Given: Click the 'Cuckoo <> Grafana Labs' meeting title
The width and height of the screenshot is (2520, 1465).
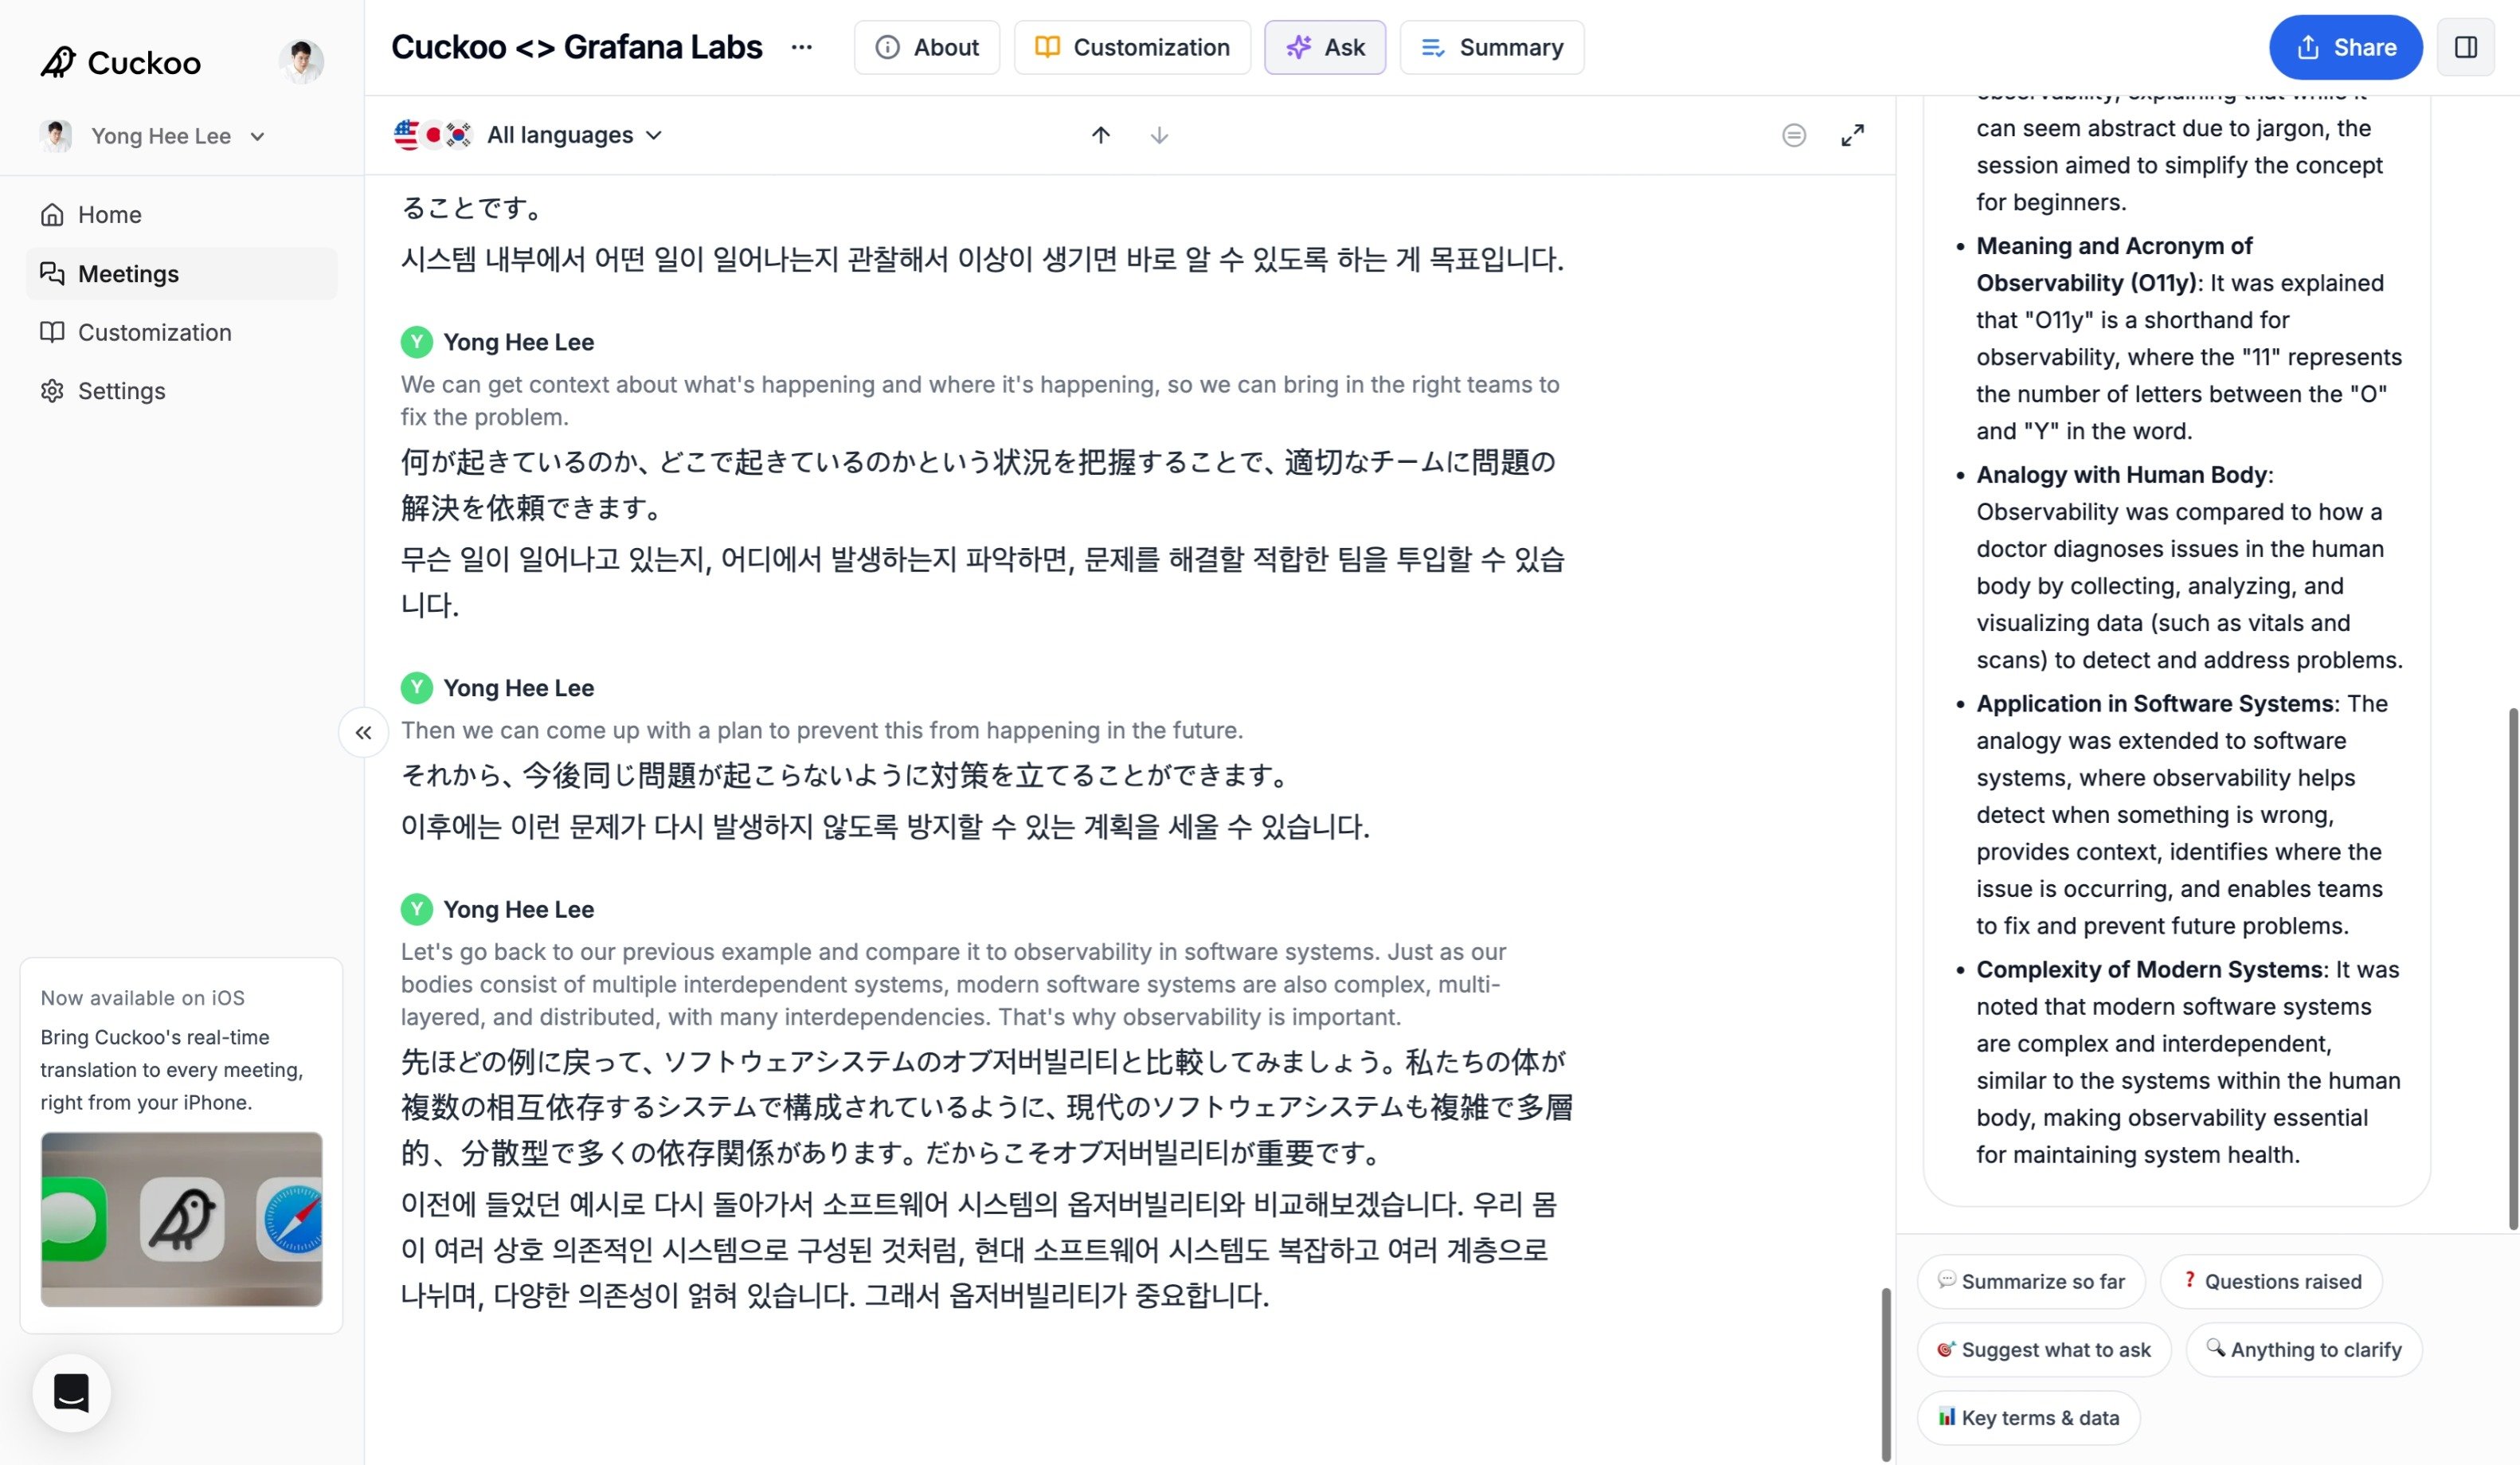Looking at the screenshot, I should pos(577,47).
